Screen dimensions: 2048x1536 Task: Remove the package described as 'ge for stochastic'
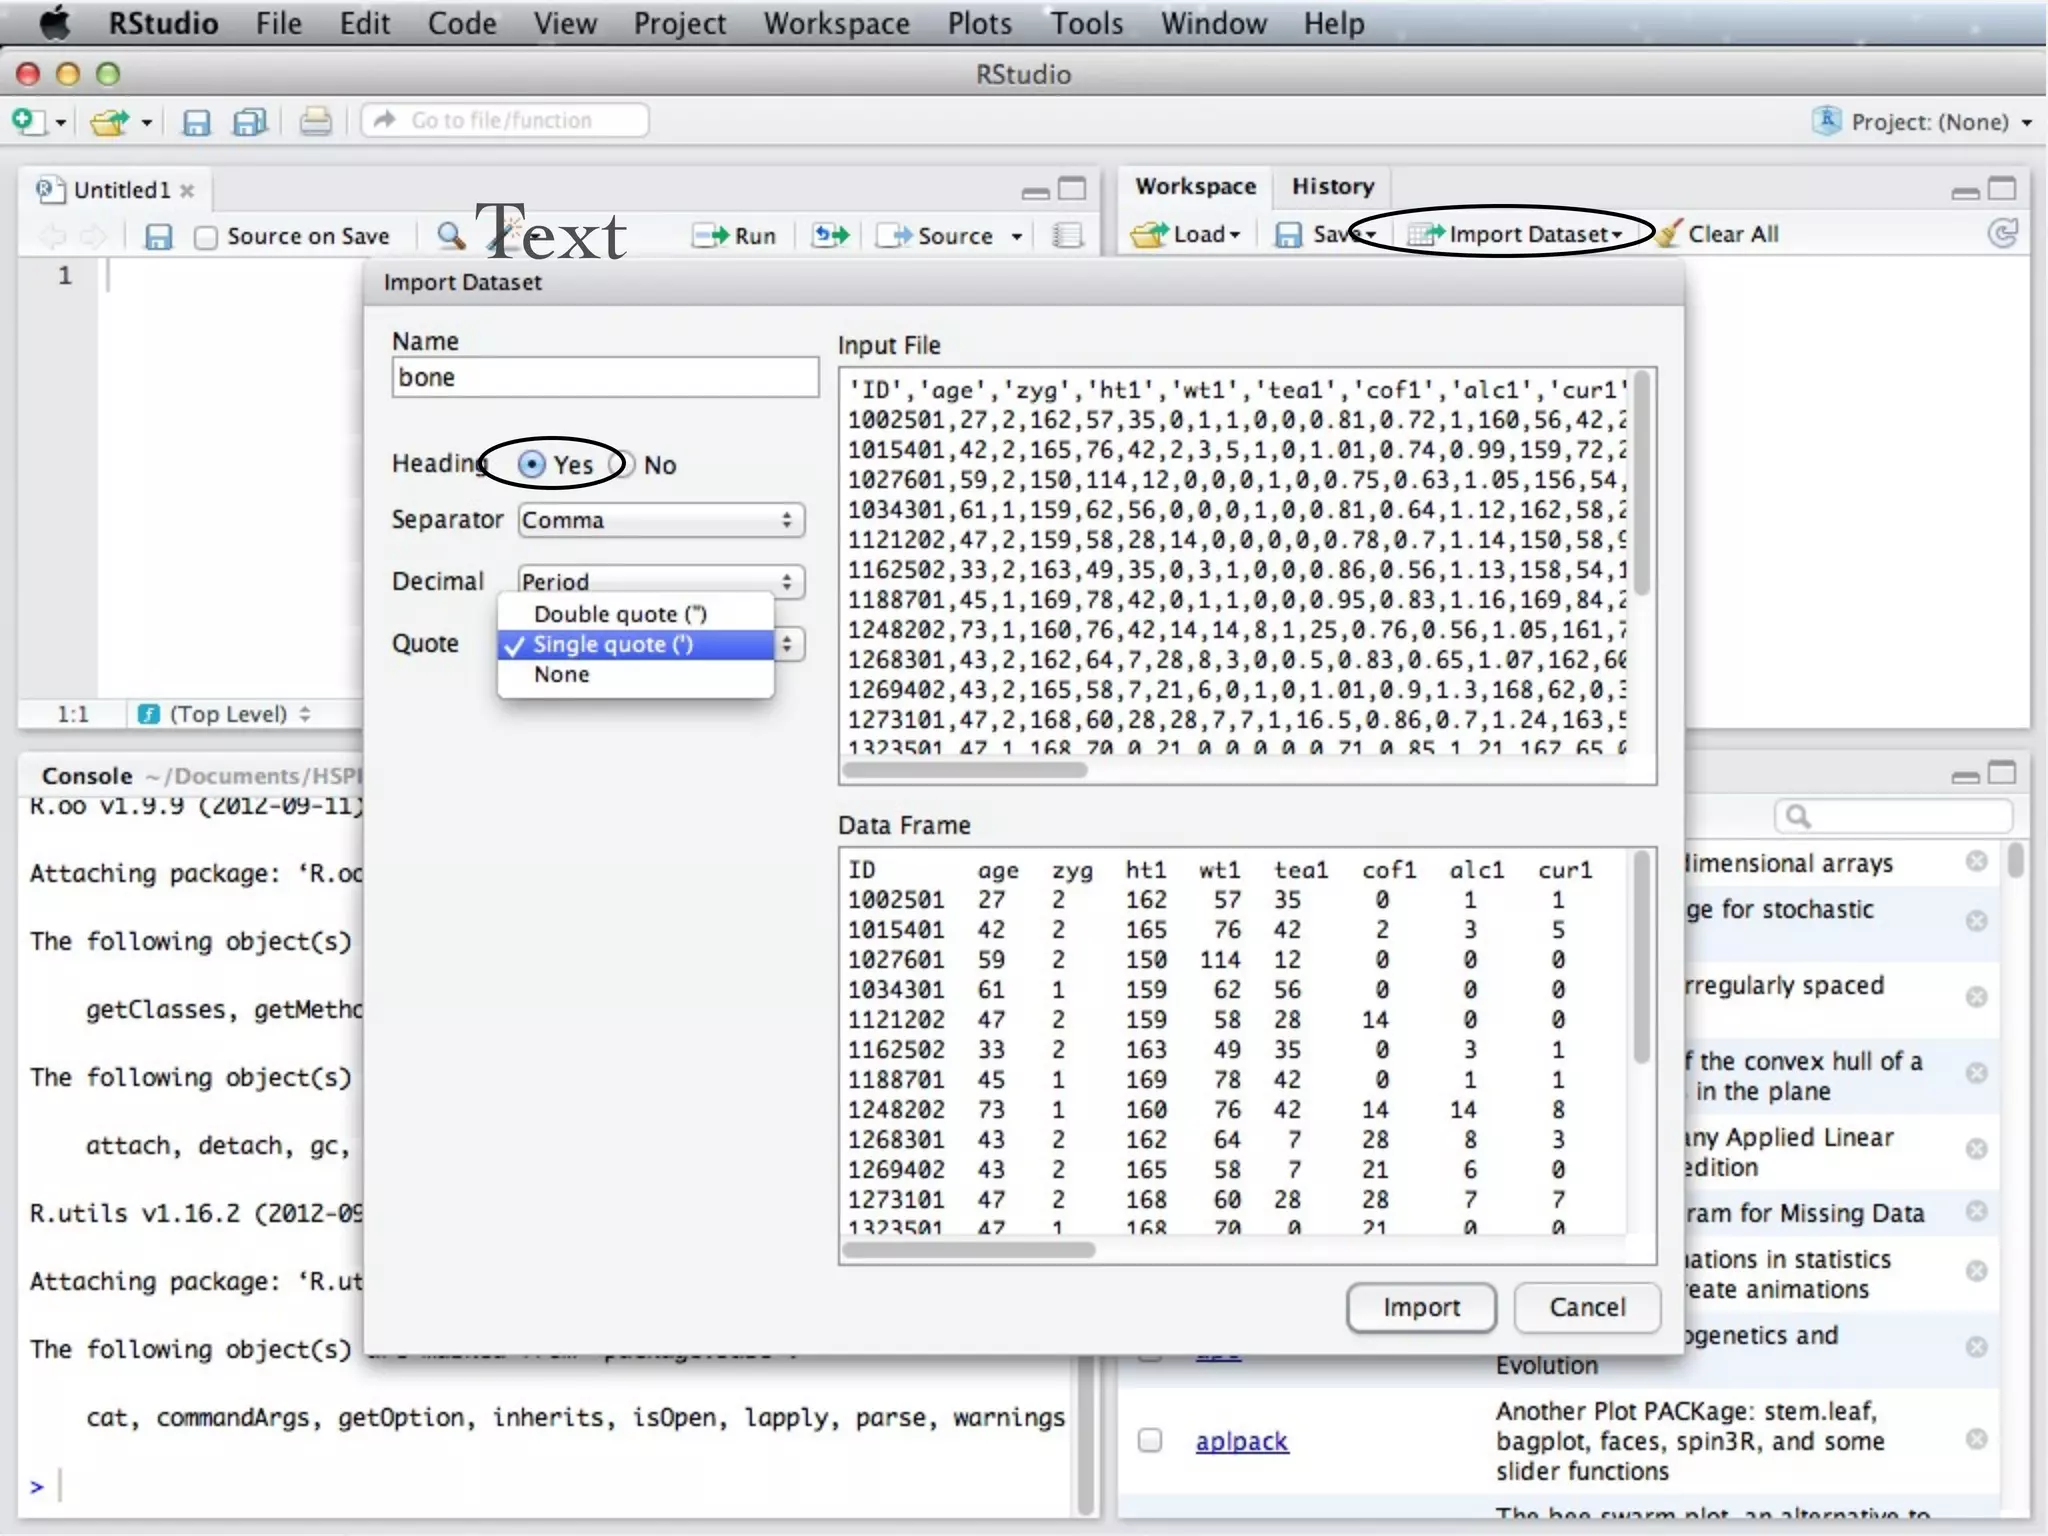click(x=1976, y=920)
